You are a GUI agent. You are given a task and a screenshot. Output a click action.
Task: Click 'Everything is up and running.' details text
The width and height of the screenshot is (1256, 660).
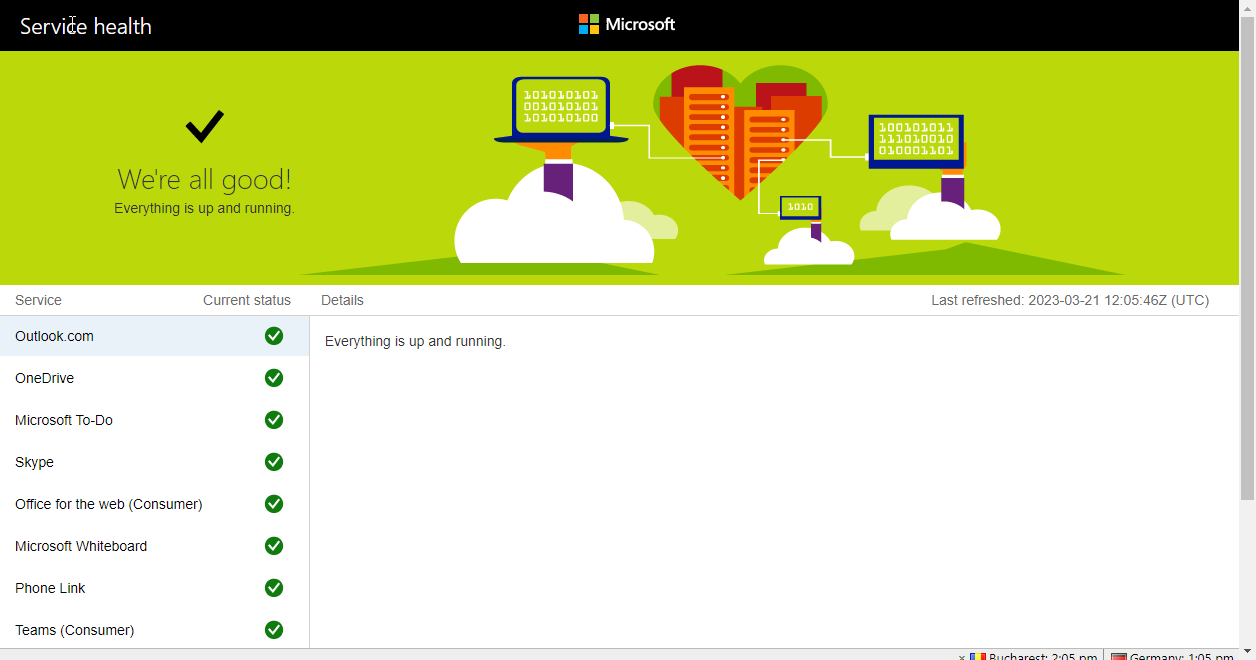tap(415, 341)
